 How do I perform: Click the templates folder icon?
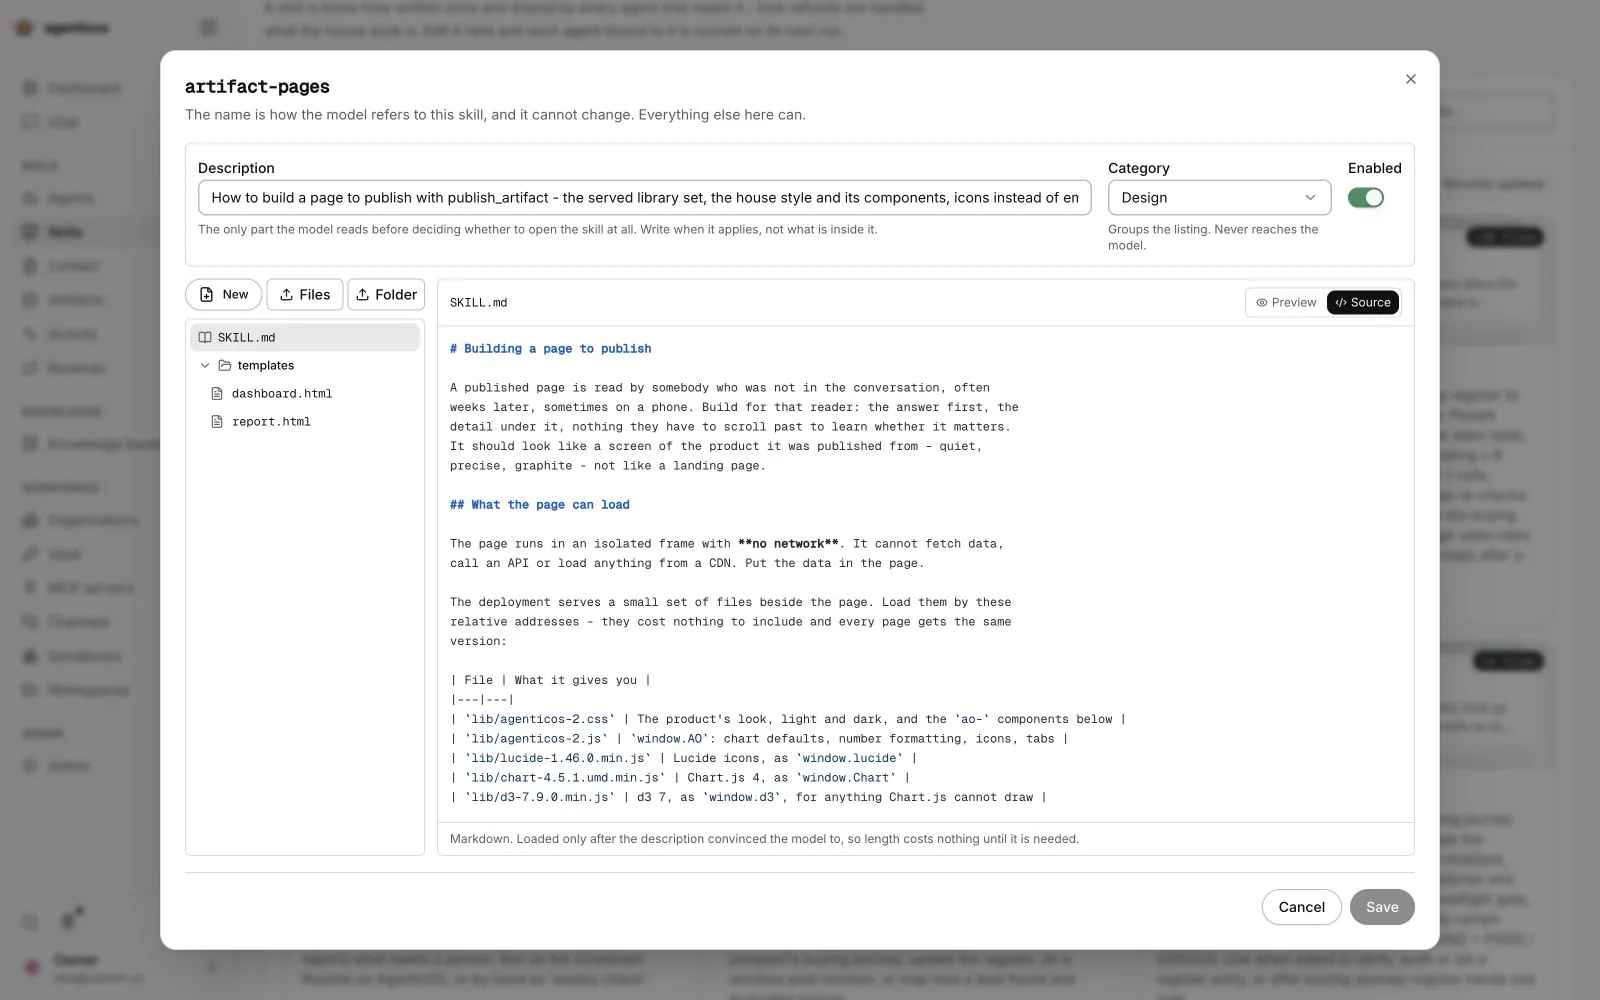click(x=225, y=366)
